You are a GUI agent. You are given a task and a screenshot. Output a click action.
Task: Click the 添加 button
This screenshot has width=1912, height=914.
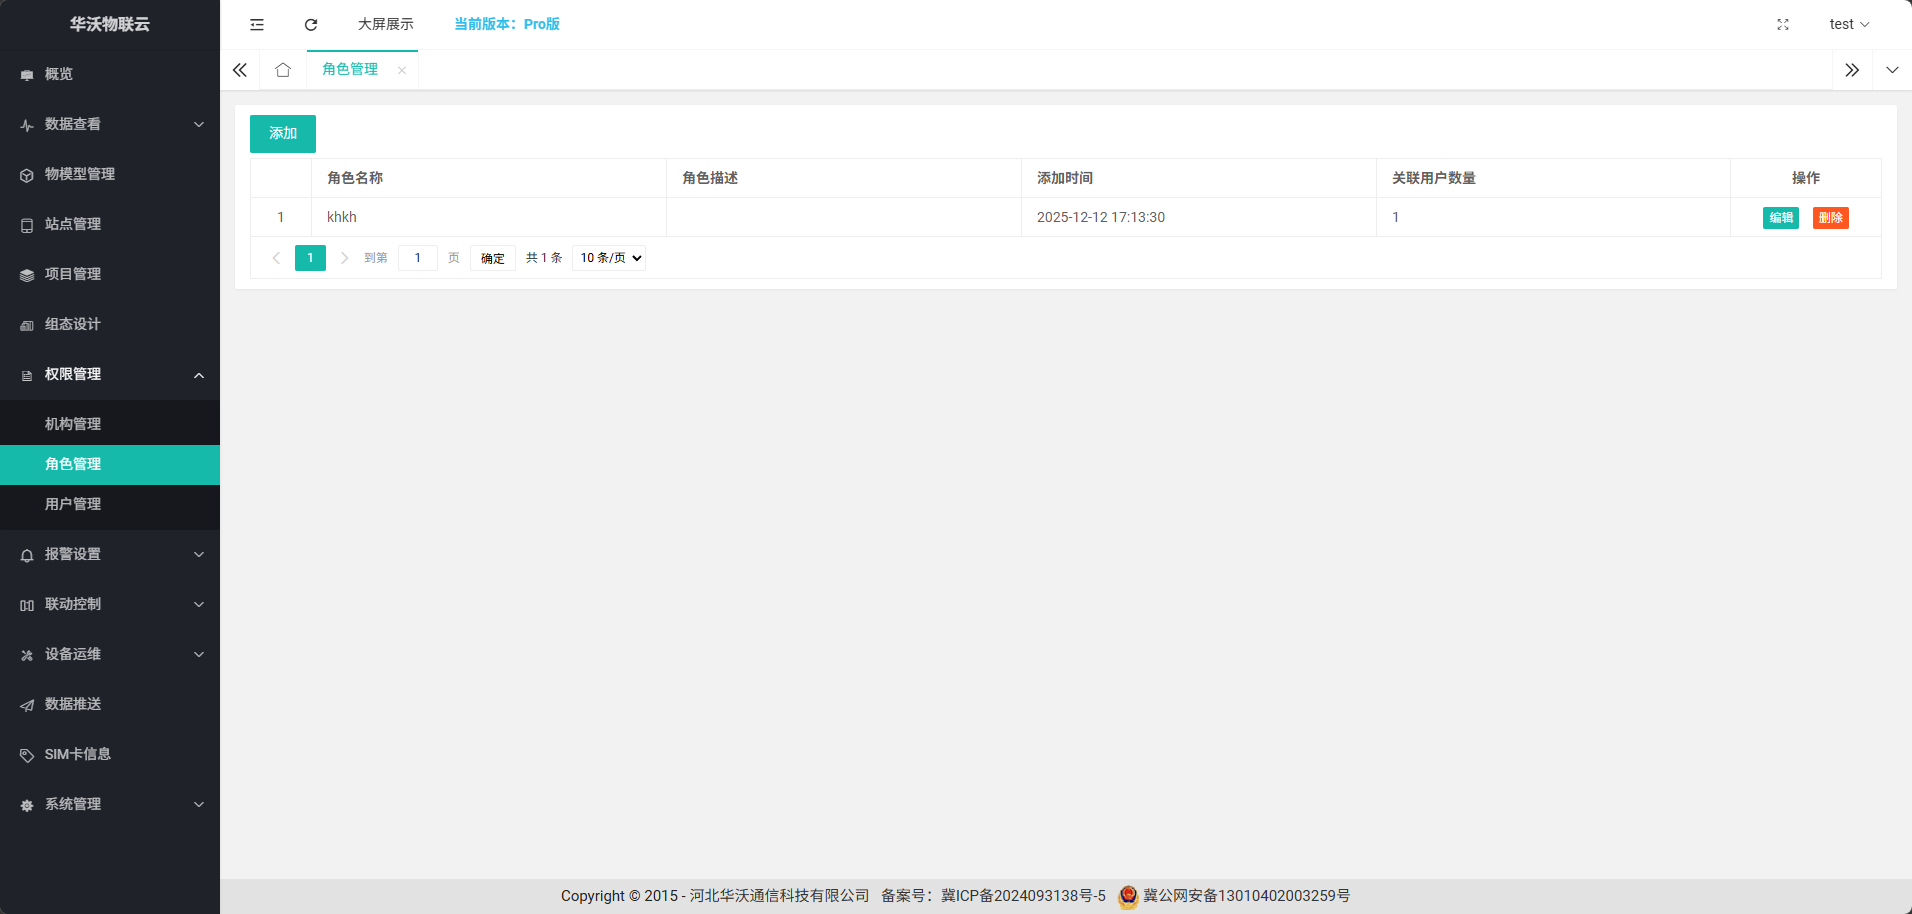283,133
